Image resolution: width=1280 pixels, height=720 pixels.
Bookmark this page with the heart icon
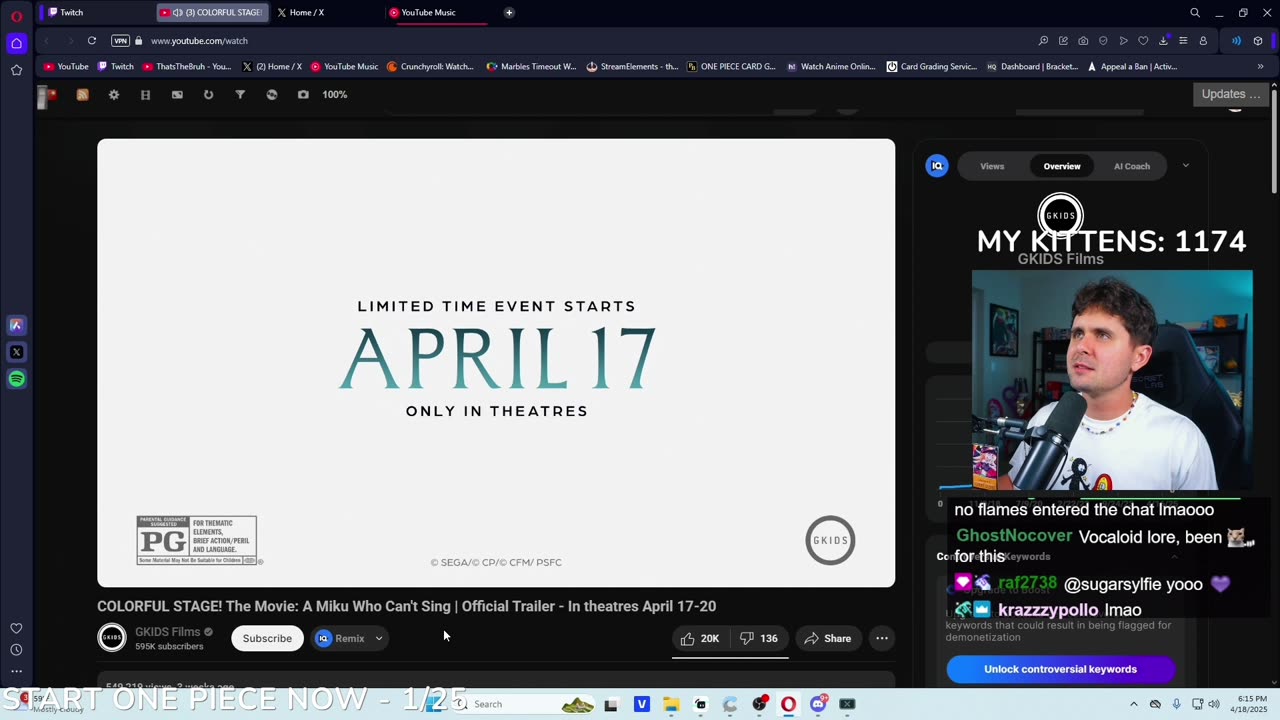[x=1143, y=41]
